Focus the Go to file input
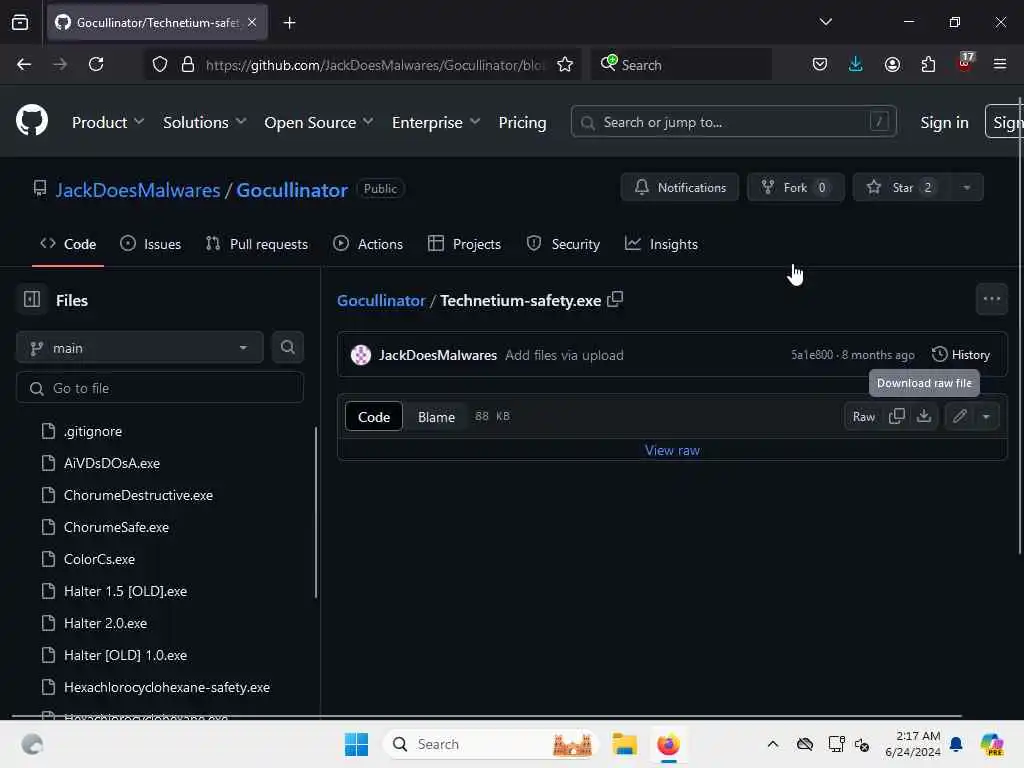1024x768 pixels. pos(160,388)
